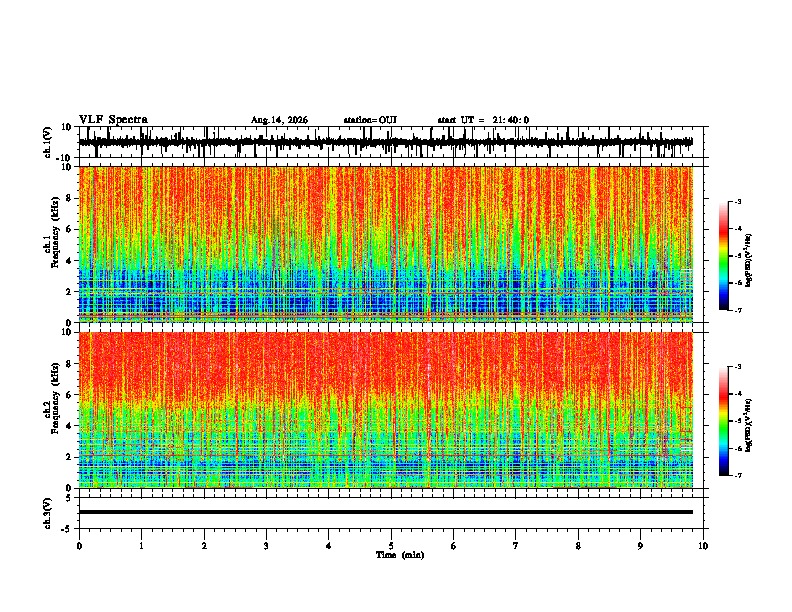792x612 pixels.
Task: Click tick label "7" on time axis
Action: (516, 546)
